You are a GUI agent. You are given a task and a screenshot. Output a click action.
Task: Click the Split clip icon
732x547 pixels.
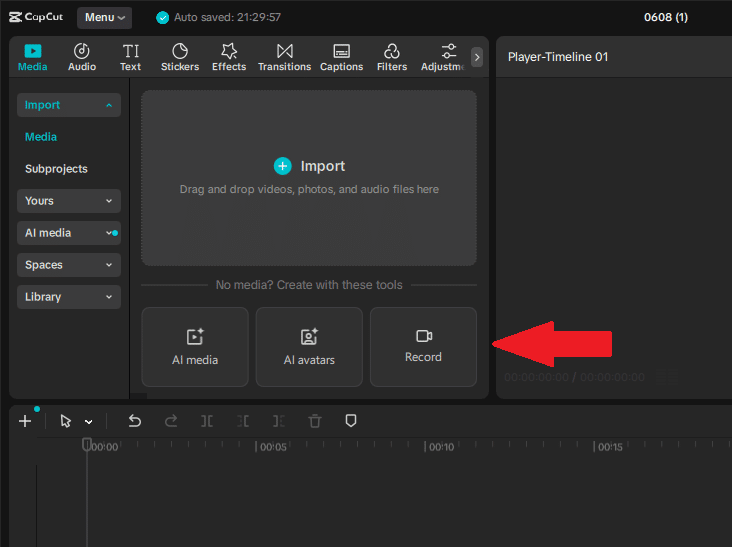(x=207, y=421)
